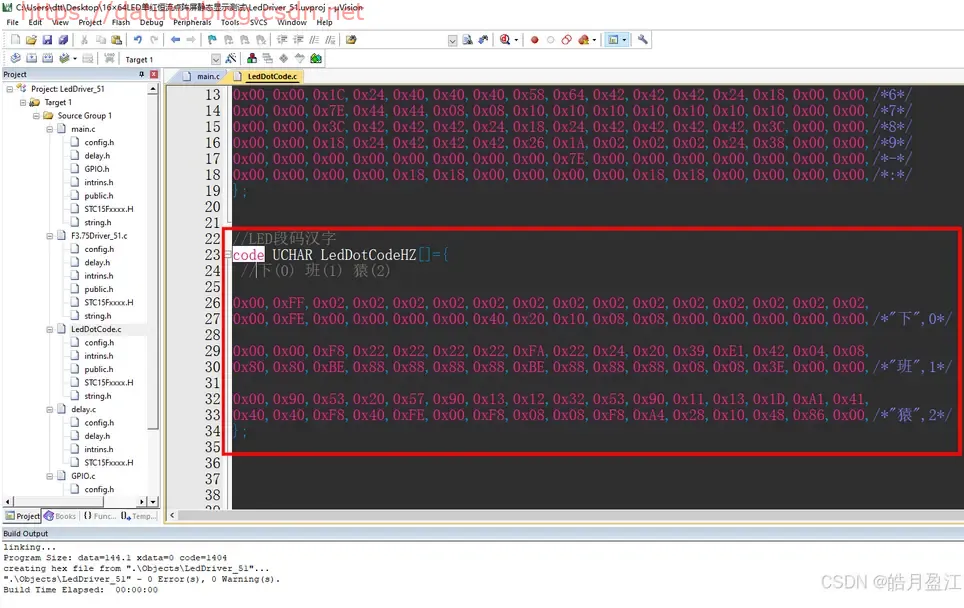Expand the window layout dropdown arrow
This screenshot has height=608, width=964.
[625, 39]
